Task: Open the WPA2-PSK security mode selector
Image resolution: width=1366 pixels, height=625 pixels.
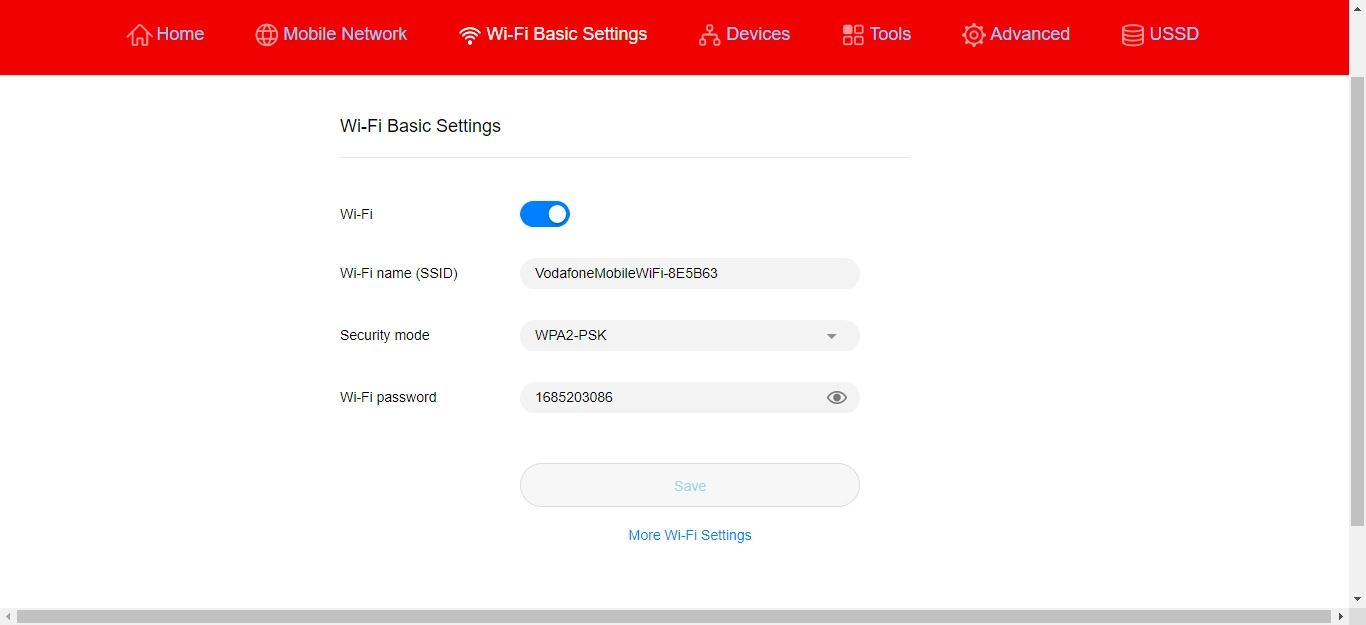Action: [x=670, y=336]
